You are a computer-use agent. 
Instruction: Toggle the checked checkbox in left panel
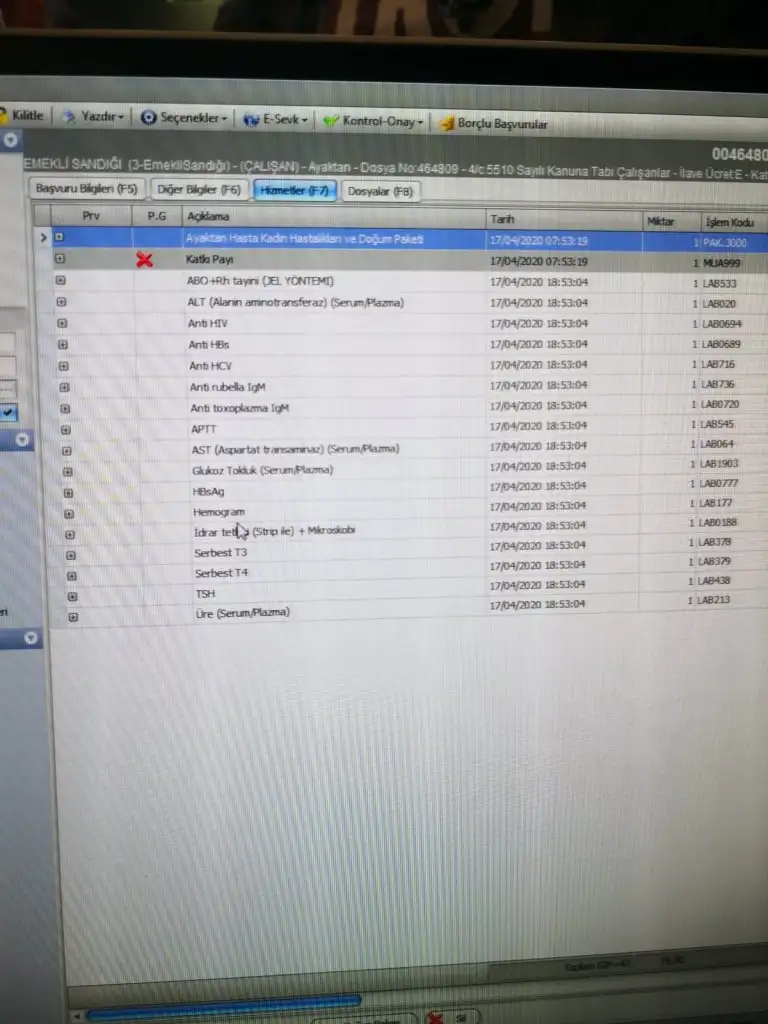coord(8,411)
